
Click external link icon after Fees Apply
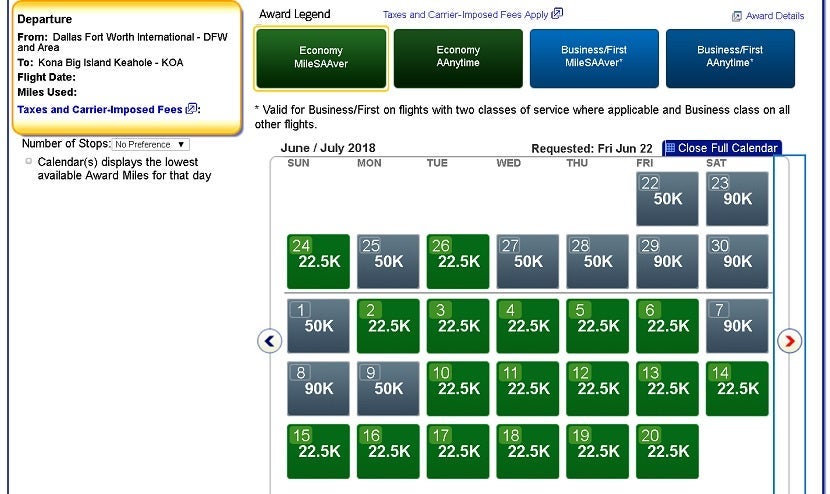point(557,14)
